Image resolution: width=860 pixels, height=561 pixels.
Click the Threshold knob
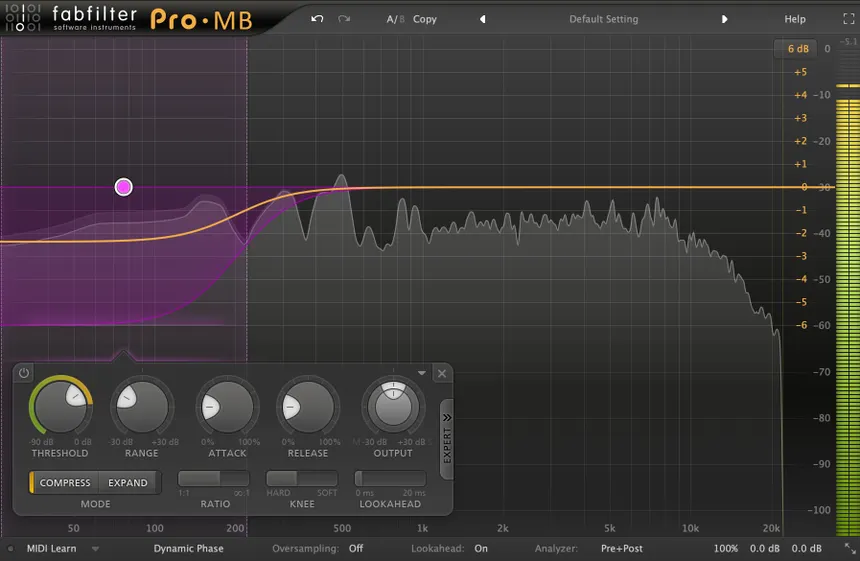60,407
